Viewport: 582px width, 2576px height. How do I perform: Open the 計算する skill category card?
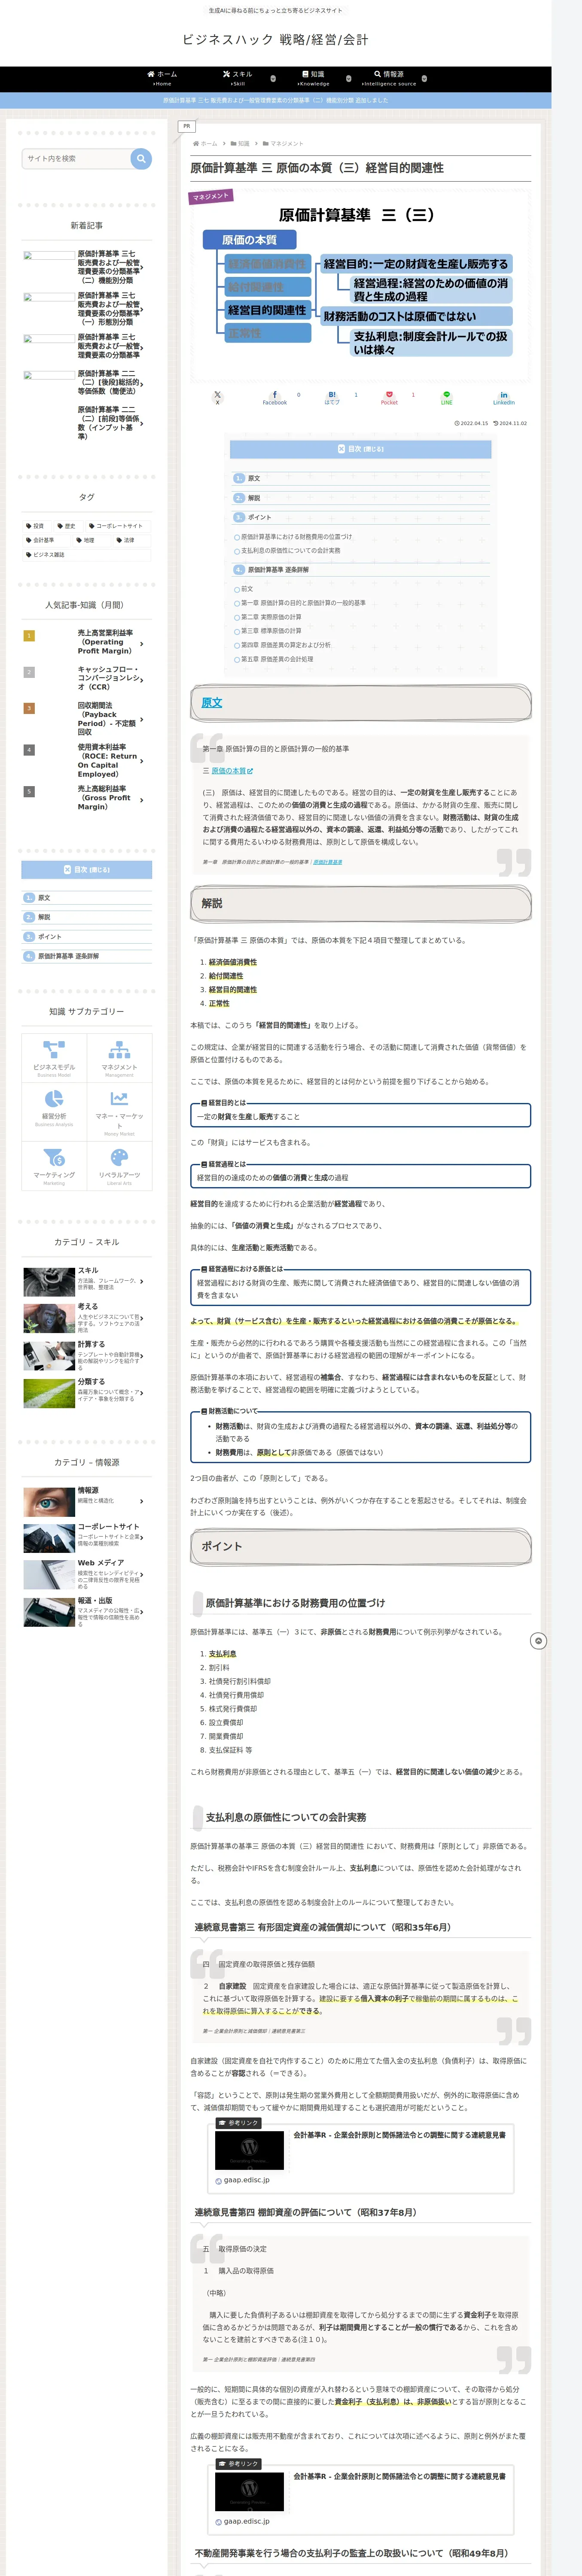click(x=87, y=1355)
